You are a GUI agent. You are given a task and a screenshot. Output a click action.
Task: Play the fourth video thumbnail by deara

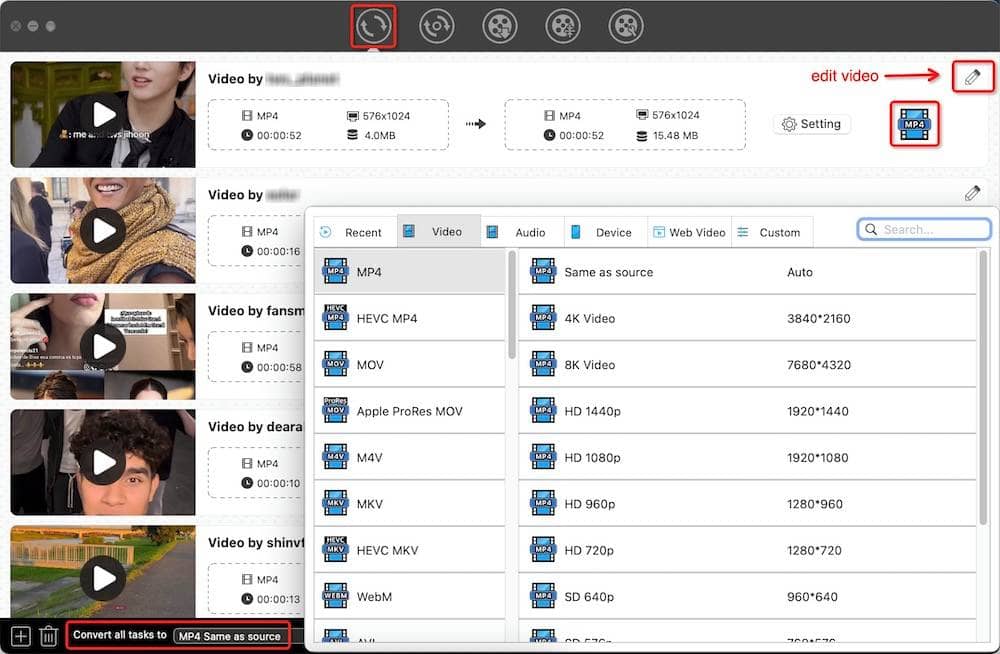103,463
